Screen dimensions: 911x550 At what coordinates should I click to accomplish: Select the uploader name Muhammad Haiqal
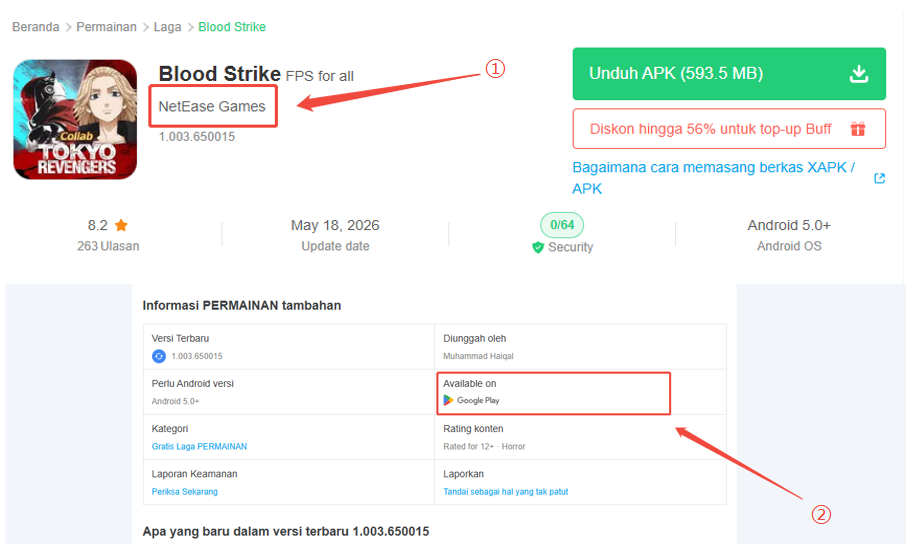click(478, 356)
